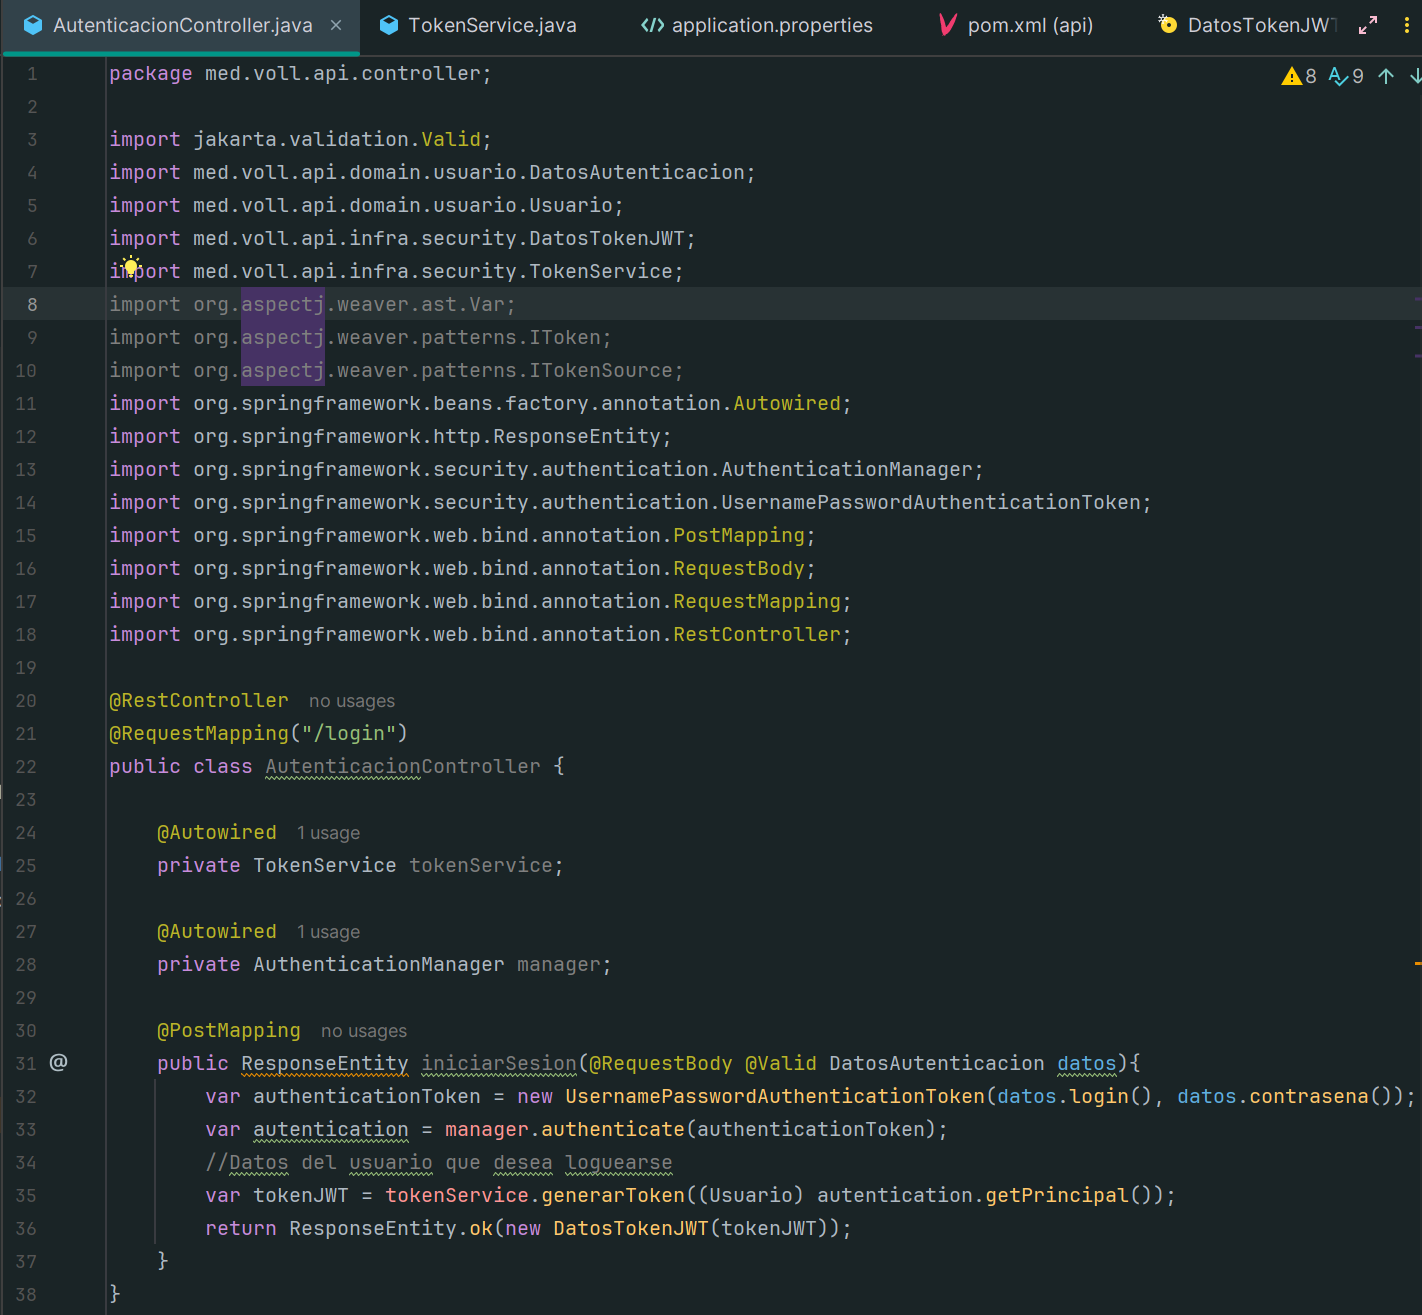Click the unused import org.aspectj.weaver.ast.Var
Viewport: 1422px width, 1315px height.
(x=313, y=305)
